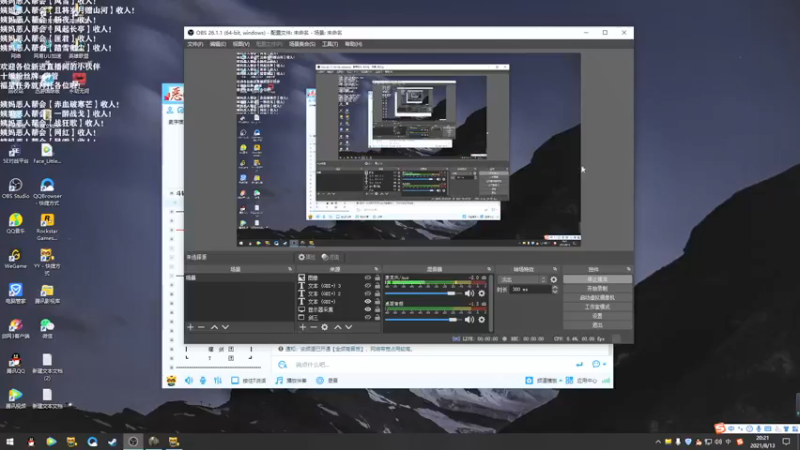
Task: Adjust transition duration stepper arrows
Action: [555, 289]
